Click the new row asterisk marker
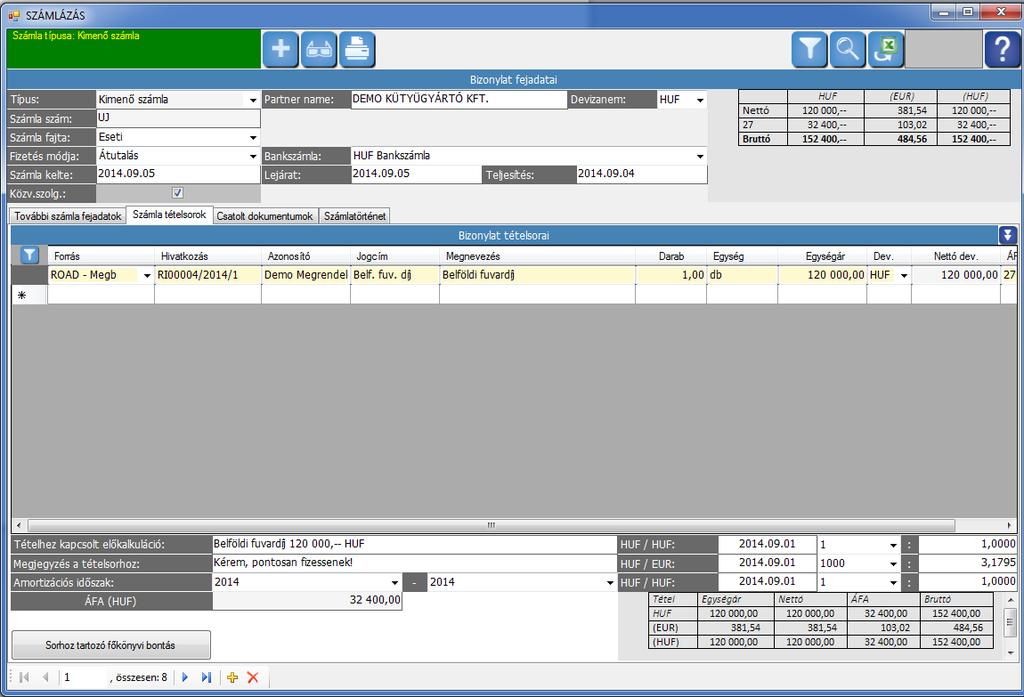 tap(22, 295)
